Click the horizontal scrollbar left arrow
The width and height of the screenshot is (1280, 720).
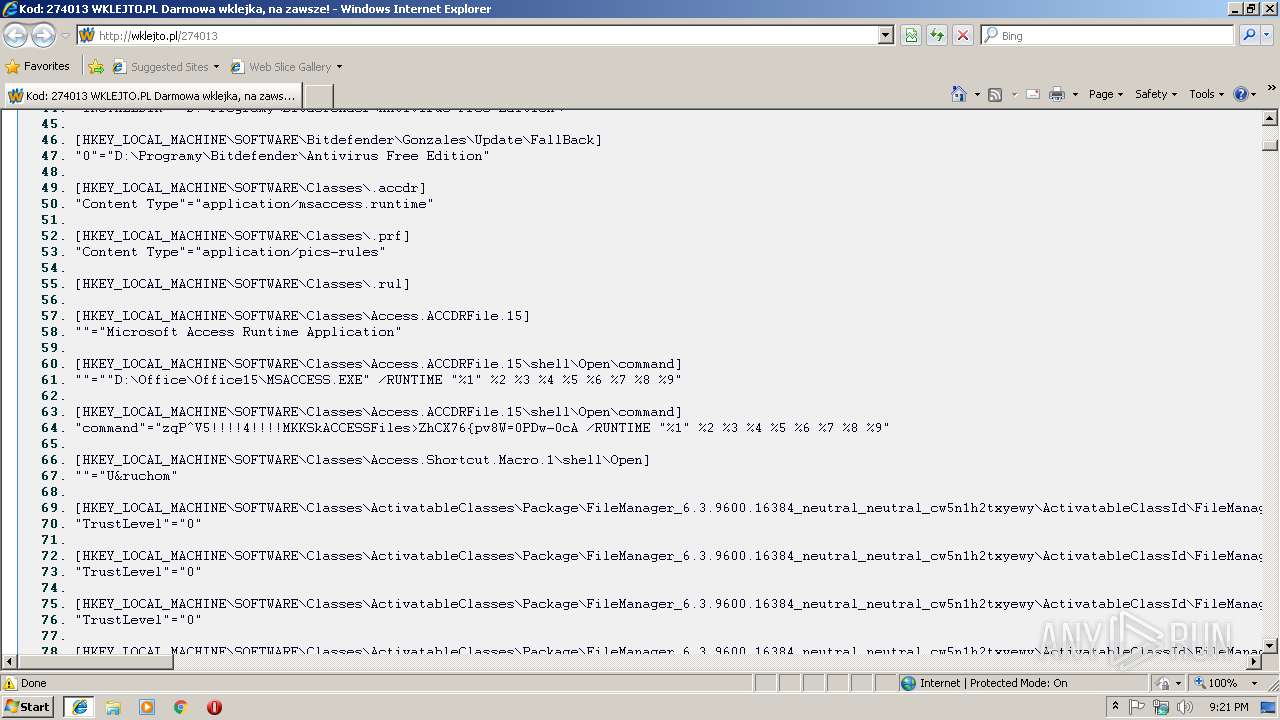pyautogui.click(x=10, y=662)
